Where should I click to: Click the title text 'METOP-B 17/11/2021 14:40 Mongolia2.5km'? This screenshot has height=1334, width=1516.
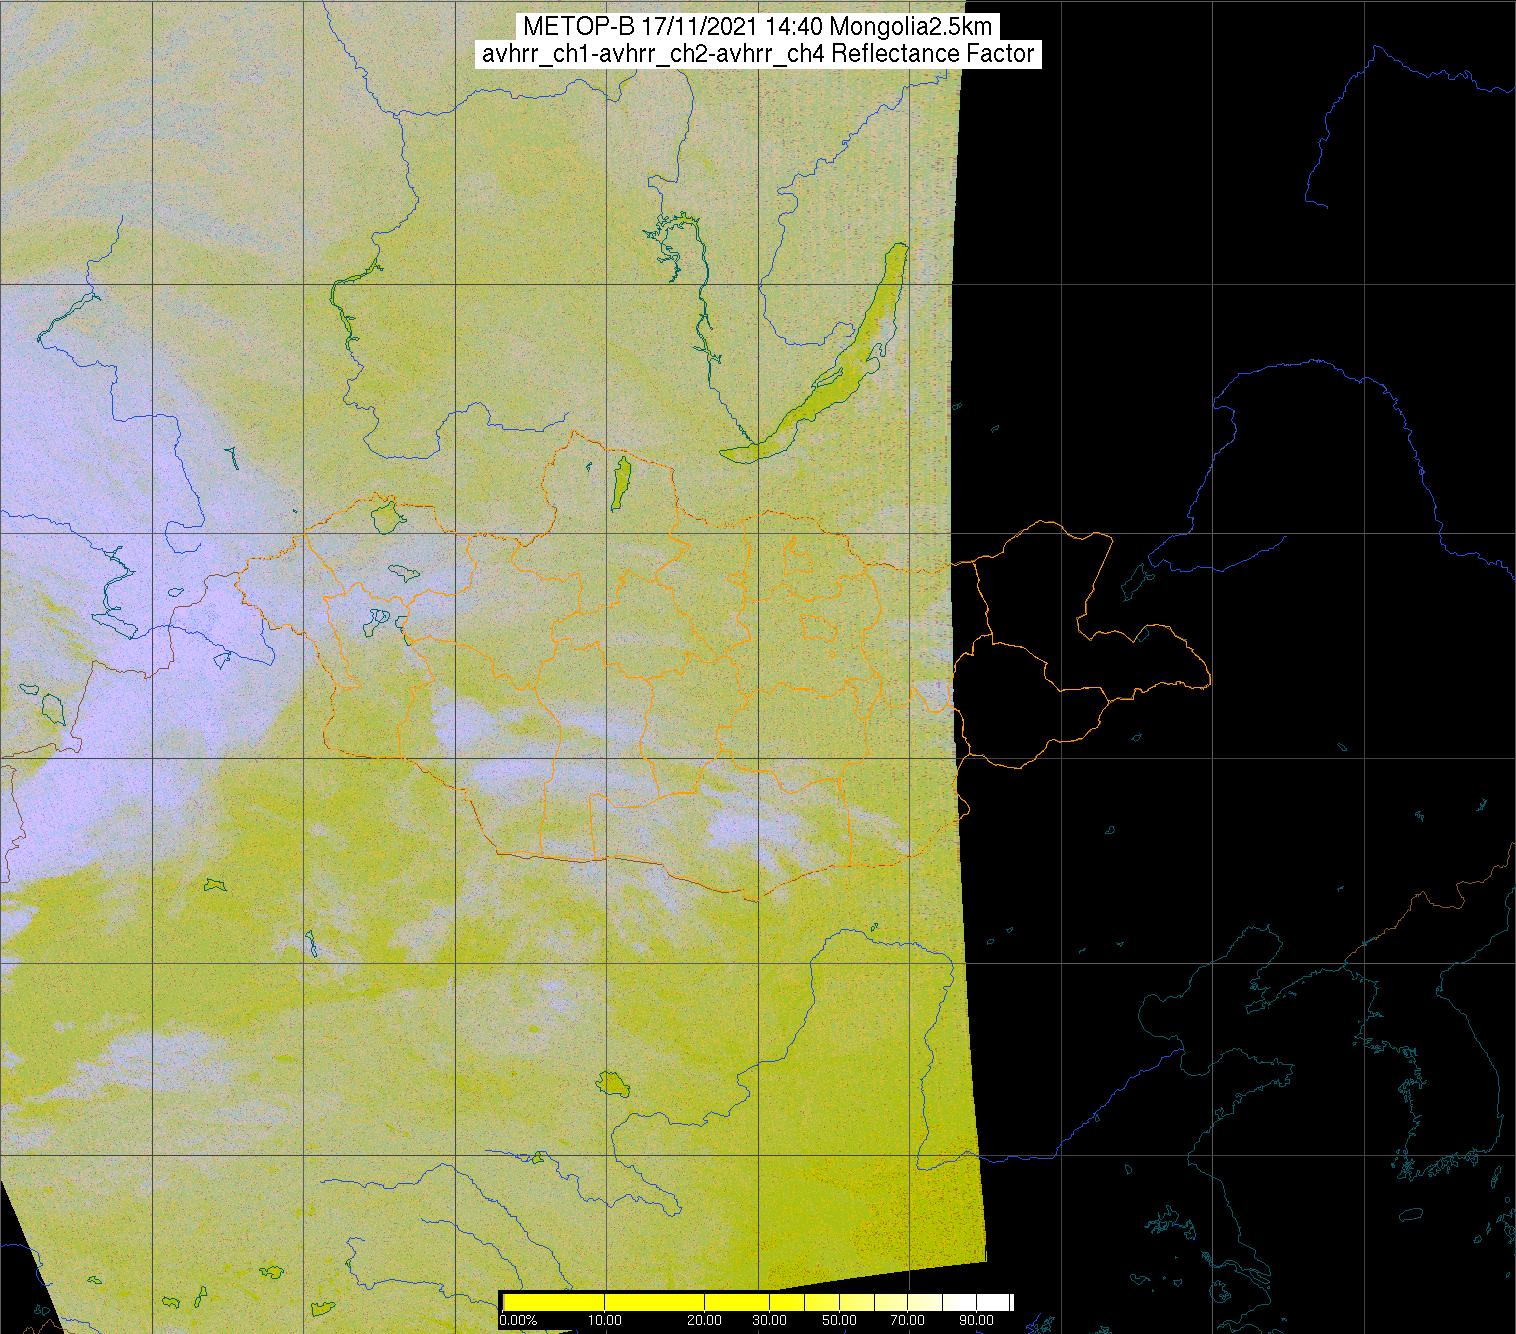coord(758,27)
